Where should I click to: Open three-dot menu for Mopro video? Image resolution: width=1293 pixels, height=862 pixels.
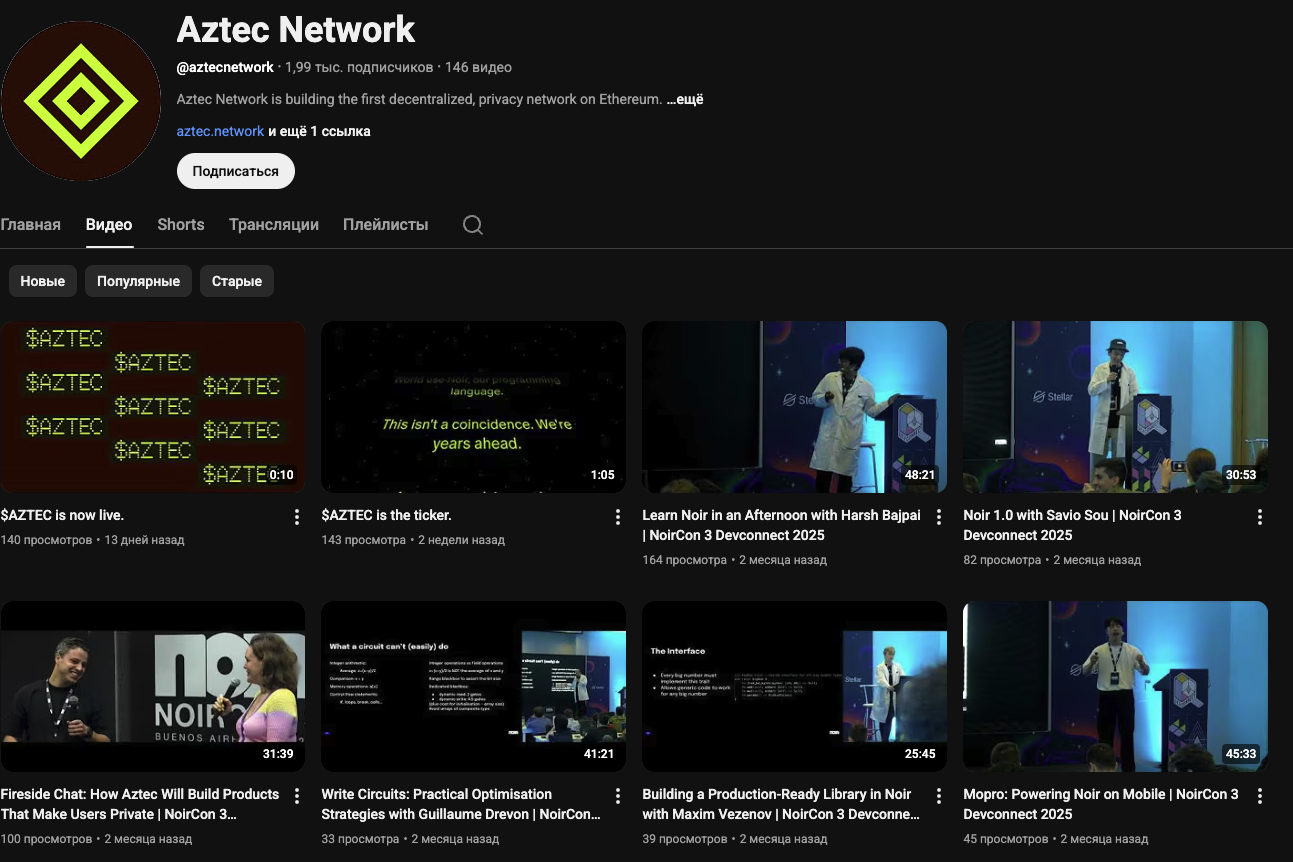tap(1259, 796)
